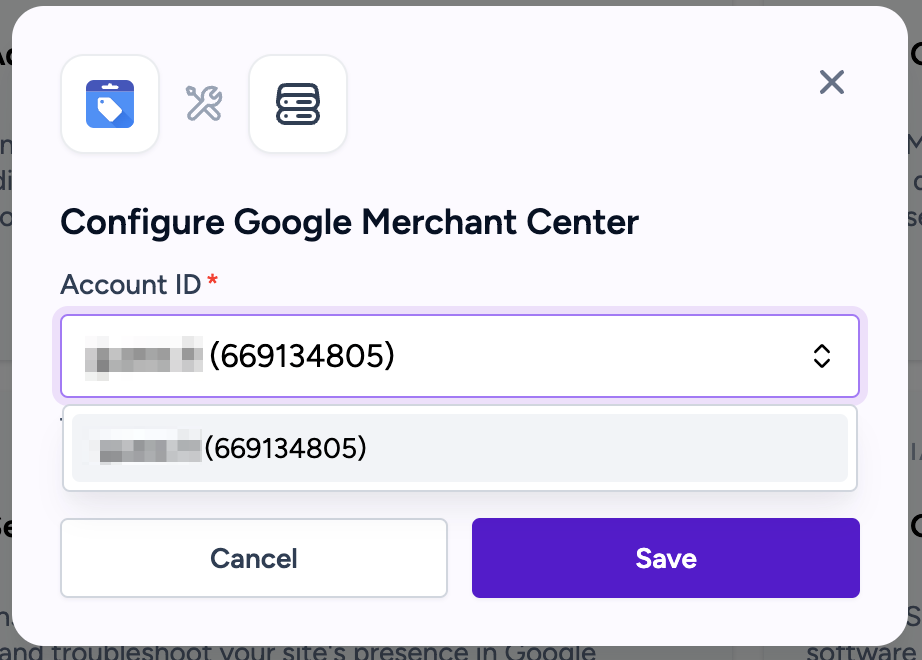Click the Account ID field label

130,284
